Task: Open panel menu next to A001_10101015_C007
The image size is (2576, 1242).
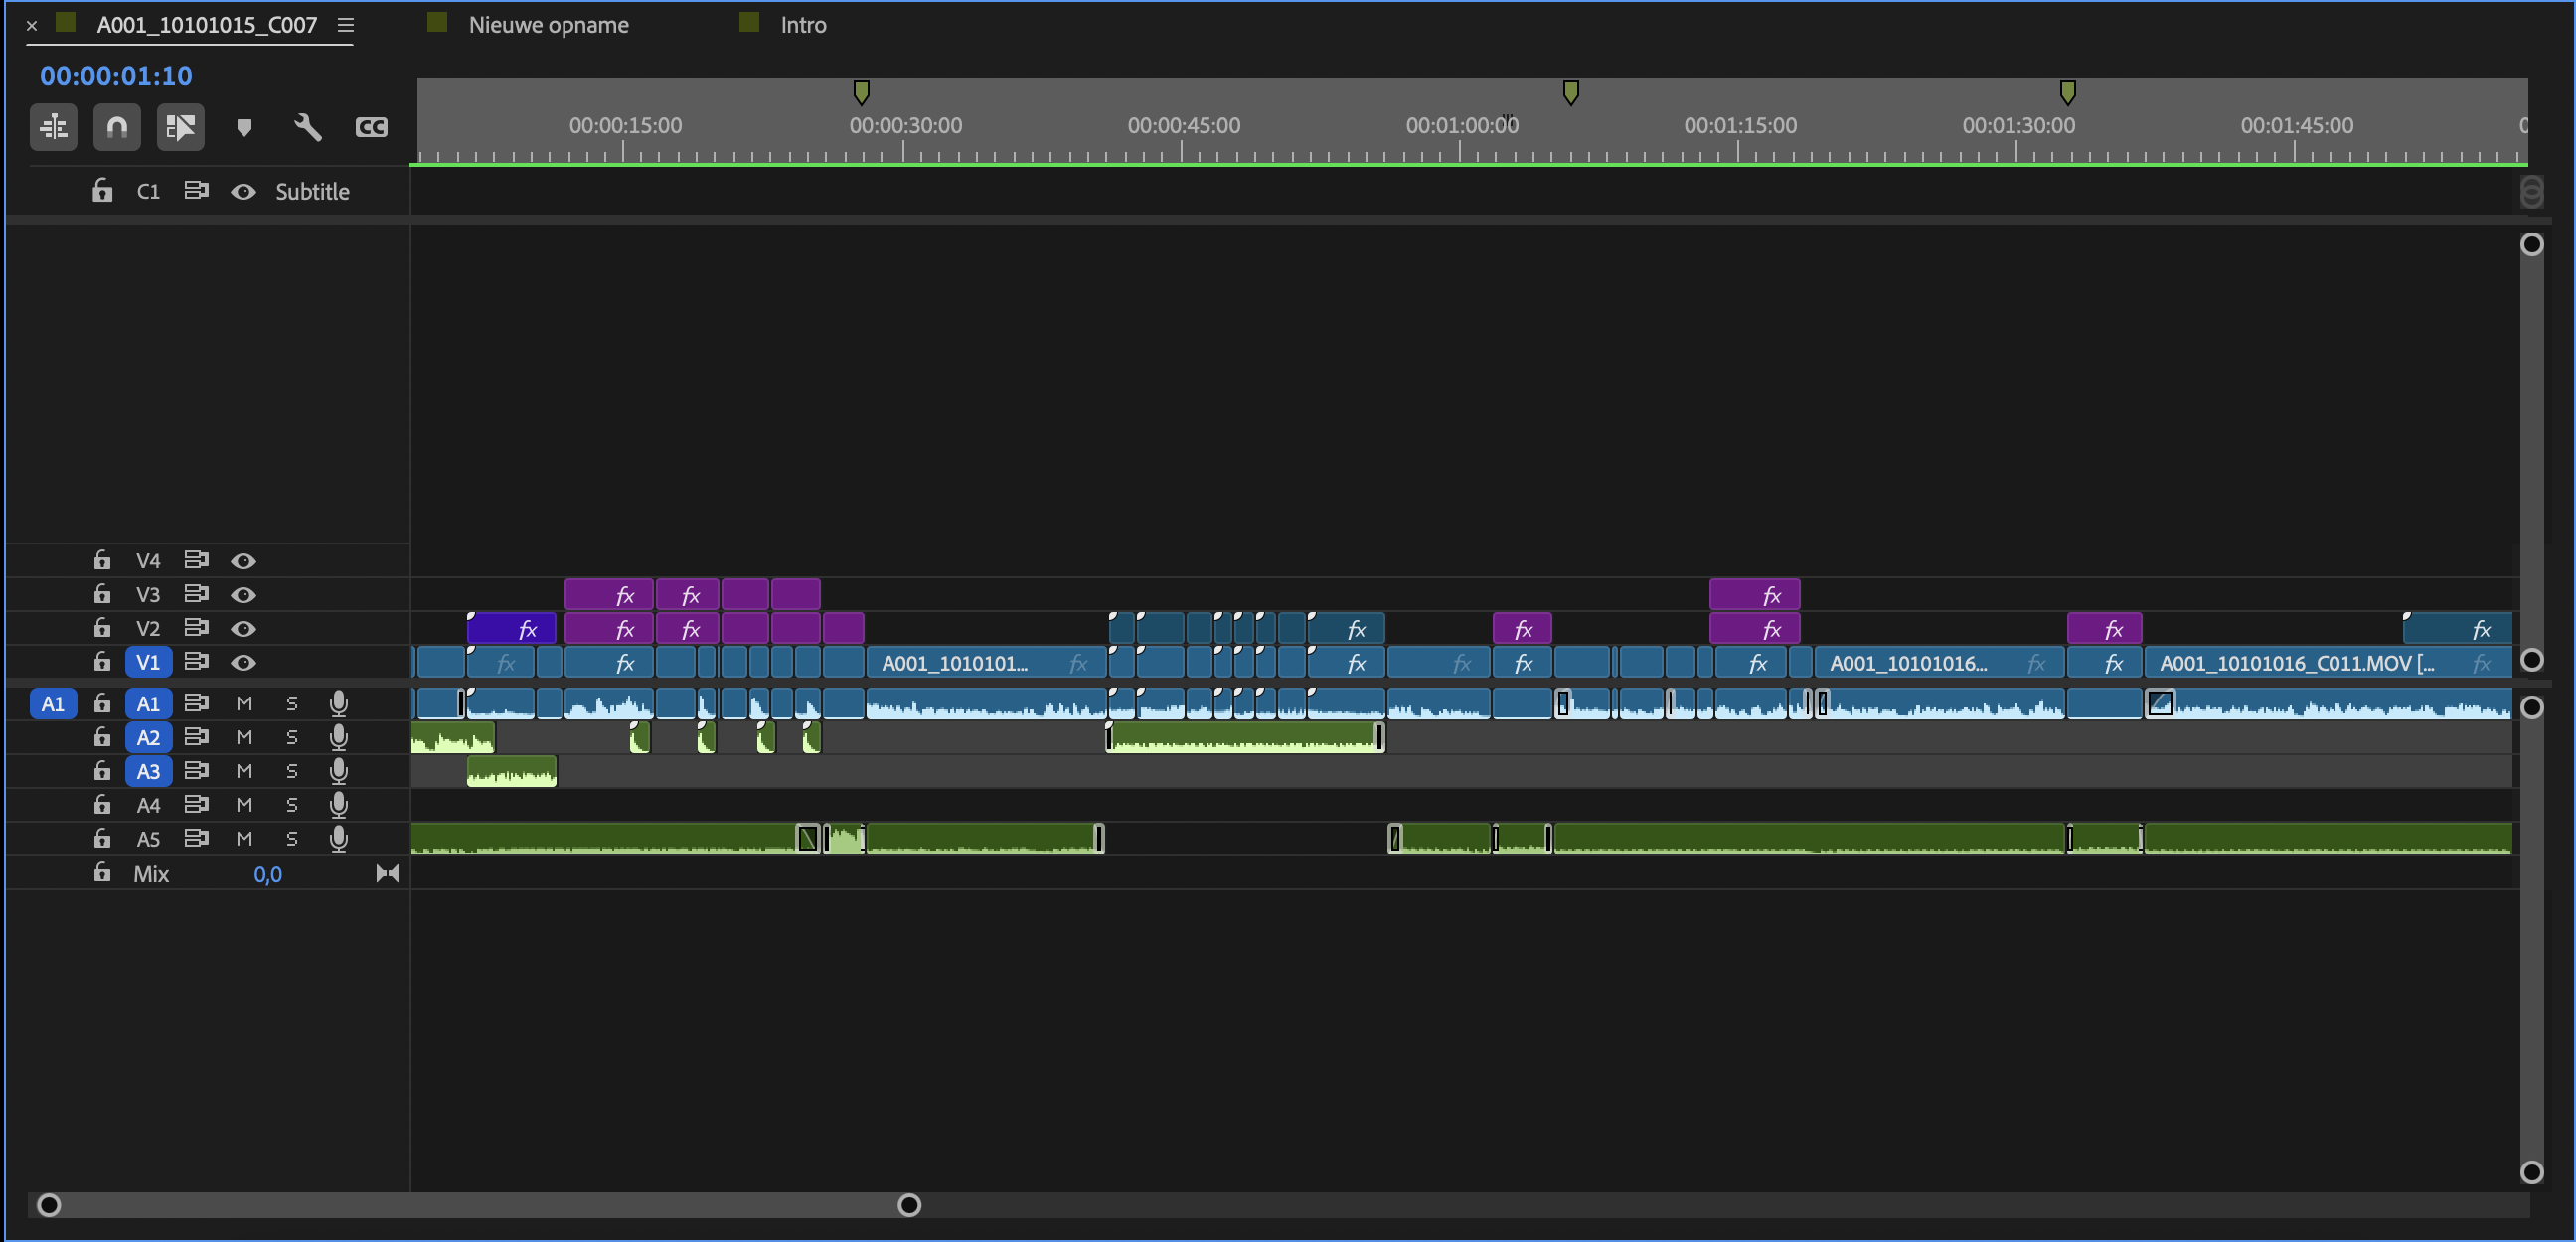Action: pyautogui.click(x=346, y=25)
